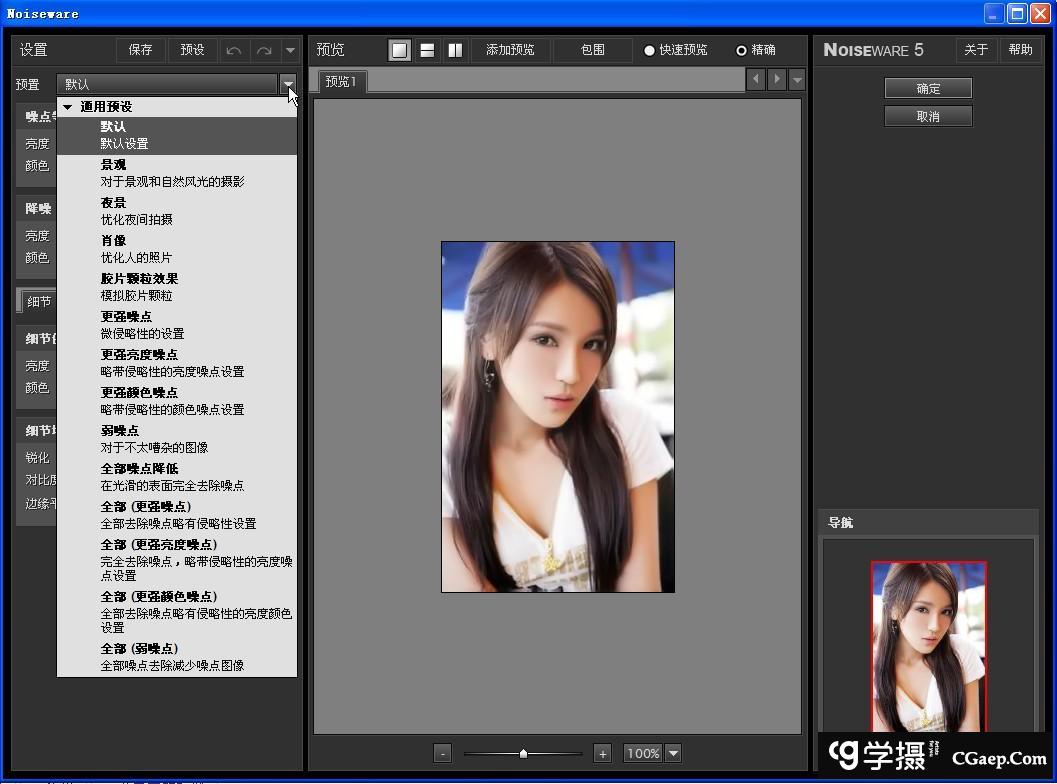Select the vertical split preview icon
Viewport: 1057px width, 784px height.
point(455,49)
